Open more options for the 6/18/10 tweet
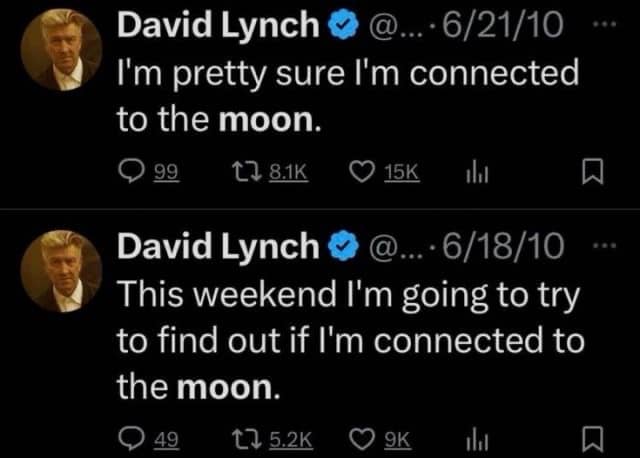This screenshot has width=640, height=458. click(604, 246)
